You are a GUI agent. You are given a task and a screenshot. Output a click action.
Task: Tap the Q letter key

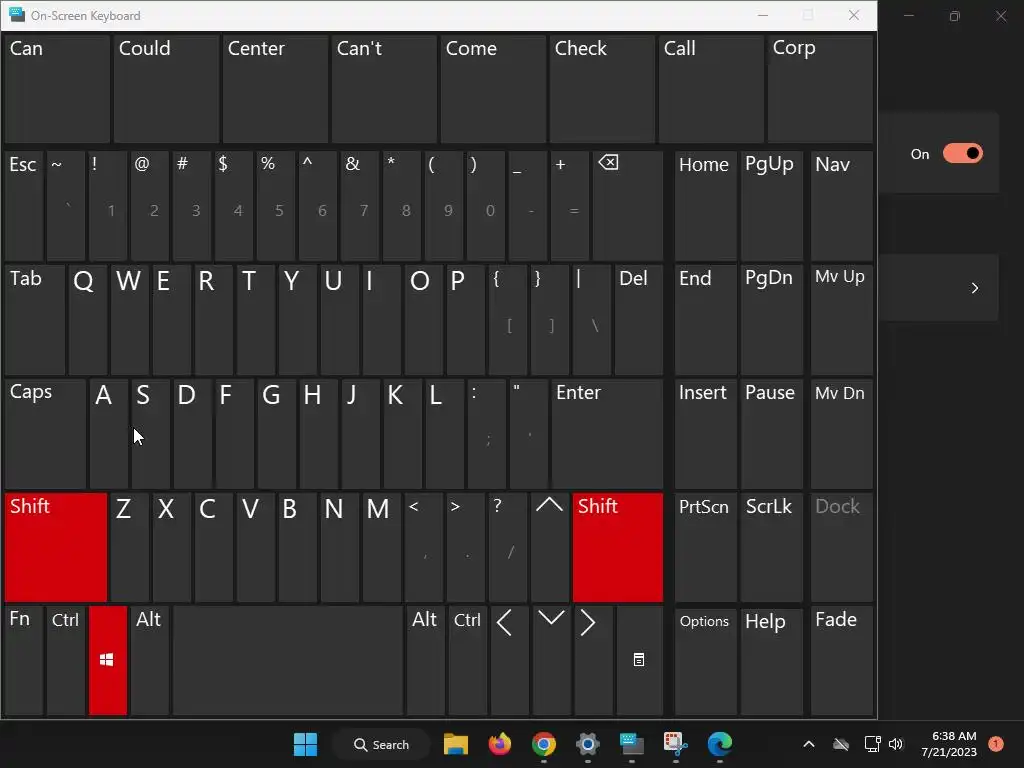click(x=88, y=320)
